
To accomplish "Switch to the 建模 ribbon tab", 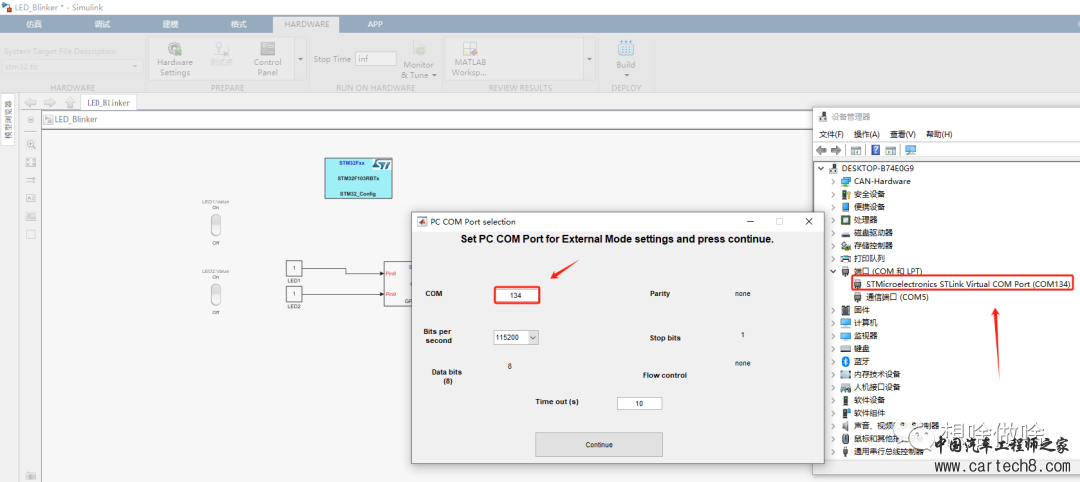I will pos(170,24).
